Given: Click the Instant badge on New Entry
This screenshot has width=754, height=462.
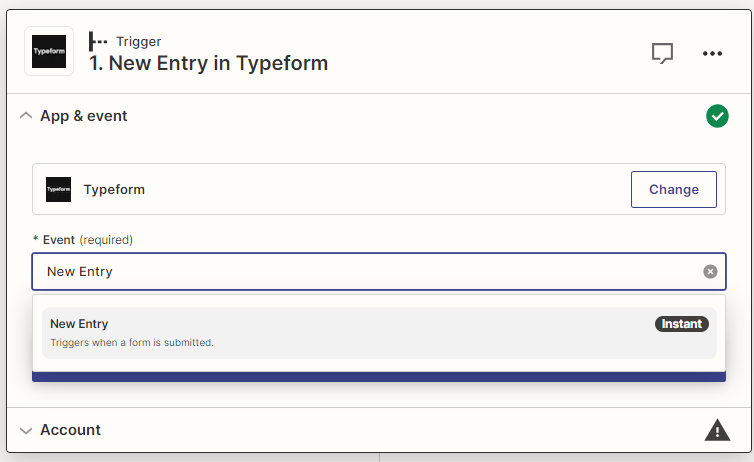Looking at the screenshot, I should 682,324.
